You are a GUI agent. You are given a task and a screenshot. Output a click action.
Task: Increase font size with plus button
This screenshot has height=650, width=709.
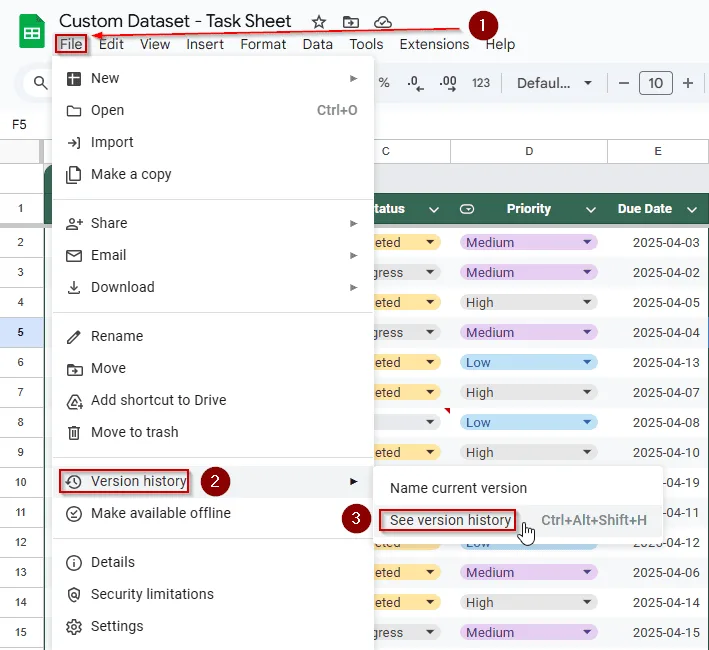click(688, 83)
